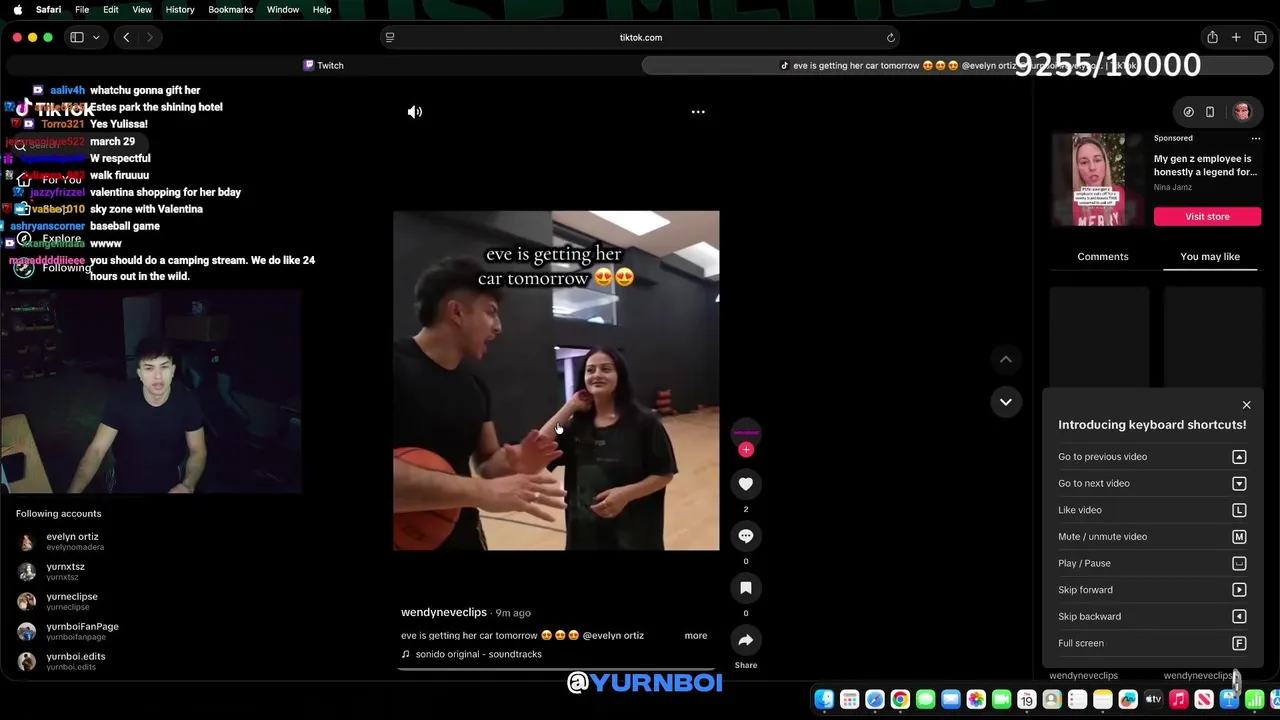Switch to the Twitch browser tab
The image size is (1280, 720).
323,65
